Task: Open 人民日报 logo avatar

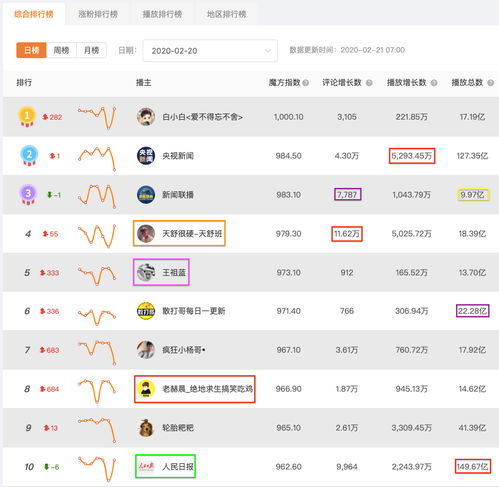Action: point(146,466)
